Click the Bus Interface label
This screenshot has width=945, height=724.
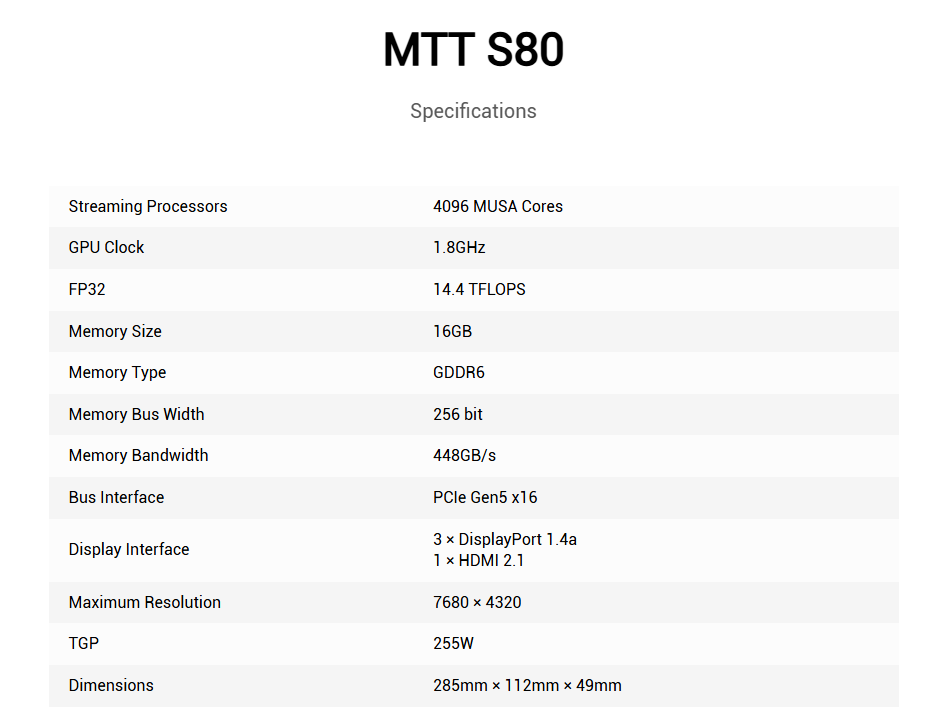click(116, 497)
